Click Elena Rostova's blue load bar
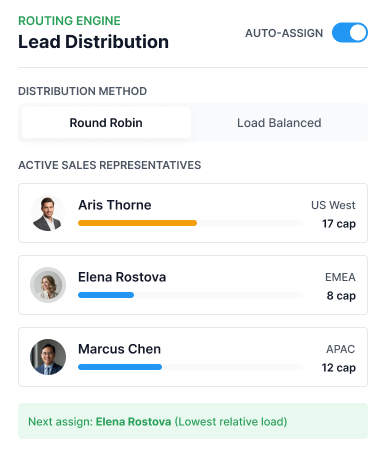The image size is (390, 454). tap(106, 295)
